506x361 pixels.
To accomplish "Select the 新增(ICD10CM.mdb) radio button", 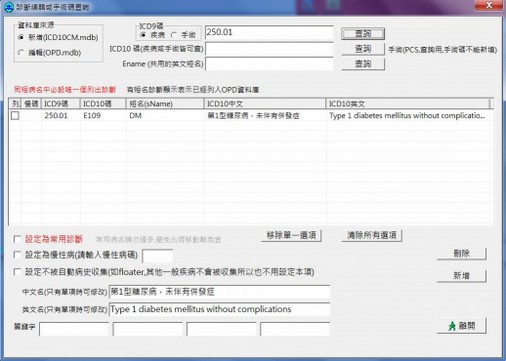I will (x=22, y=37).
